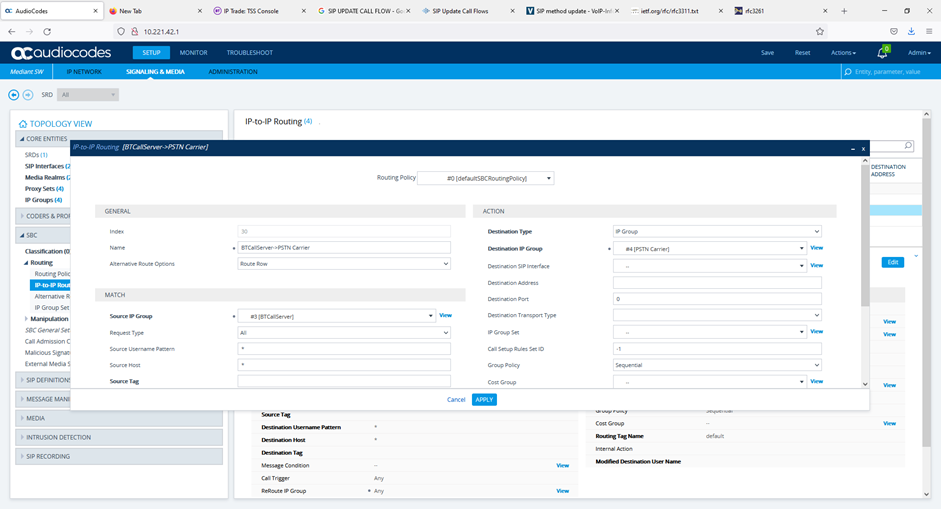The width and height of the screenshot is (941, 509).
Task: Click the entity search box
Action: 890,71
